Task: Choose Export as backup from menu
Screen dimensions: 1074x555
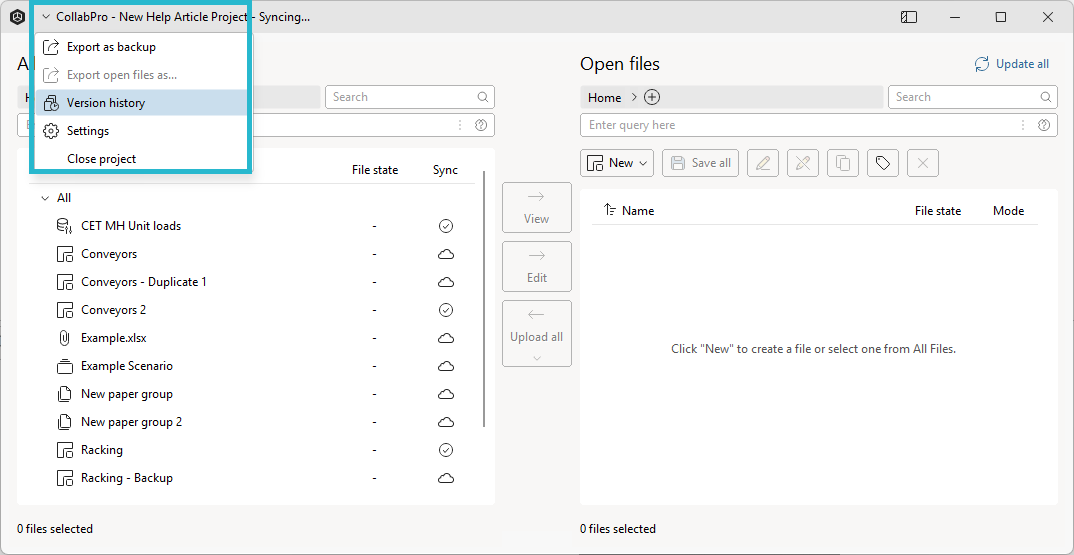Action: click(x=141, y=47)
